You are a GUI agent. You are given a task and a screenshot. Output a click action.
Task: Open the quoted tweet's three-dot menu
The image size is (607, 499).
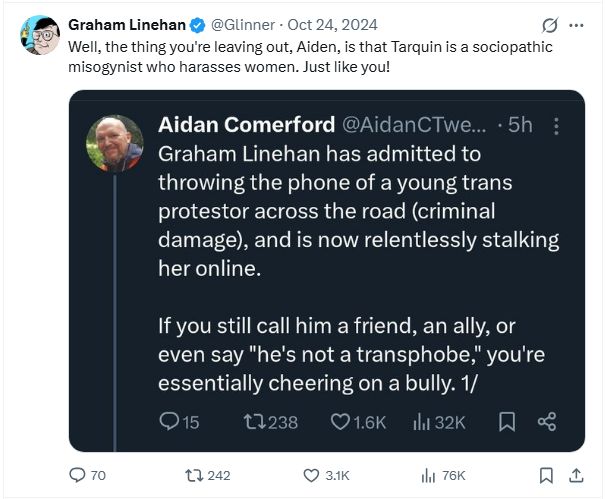557,127
